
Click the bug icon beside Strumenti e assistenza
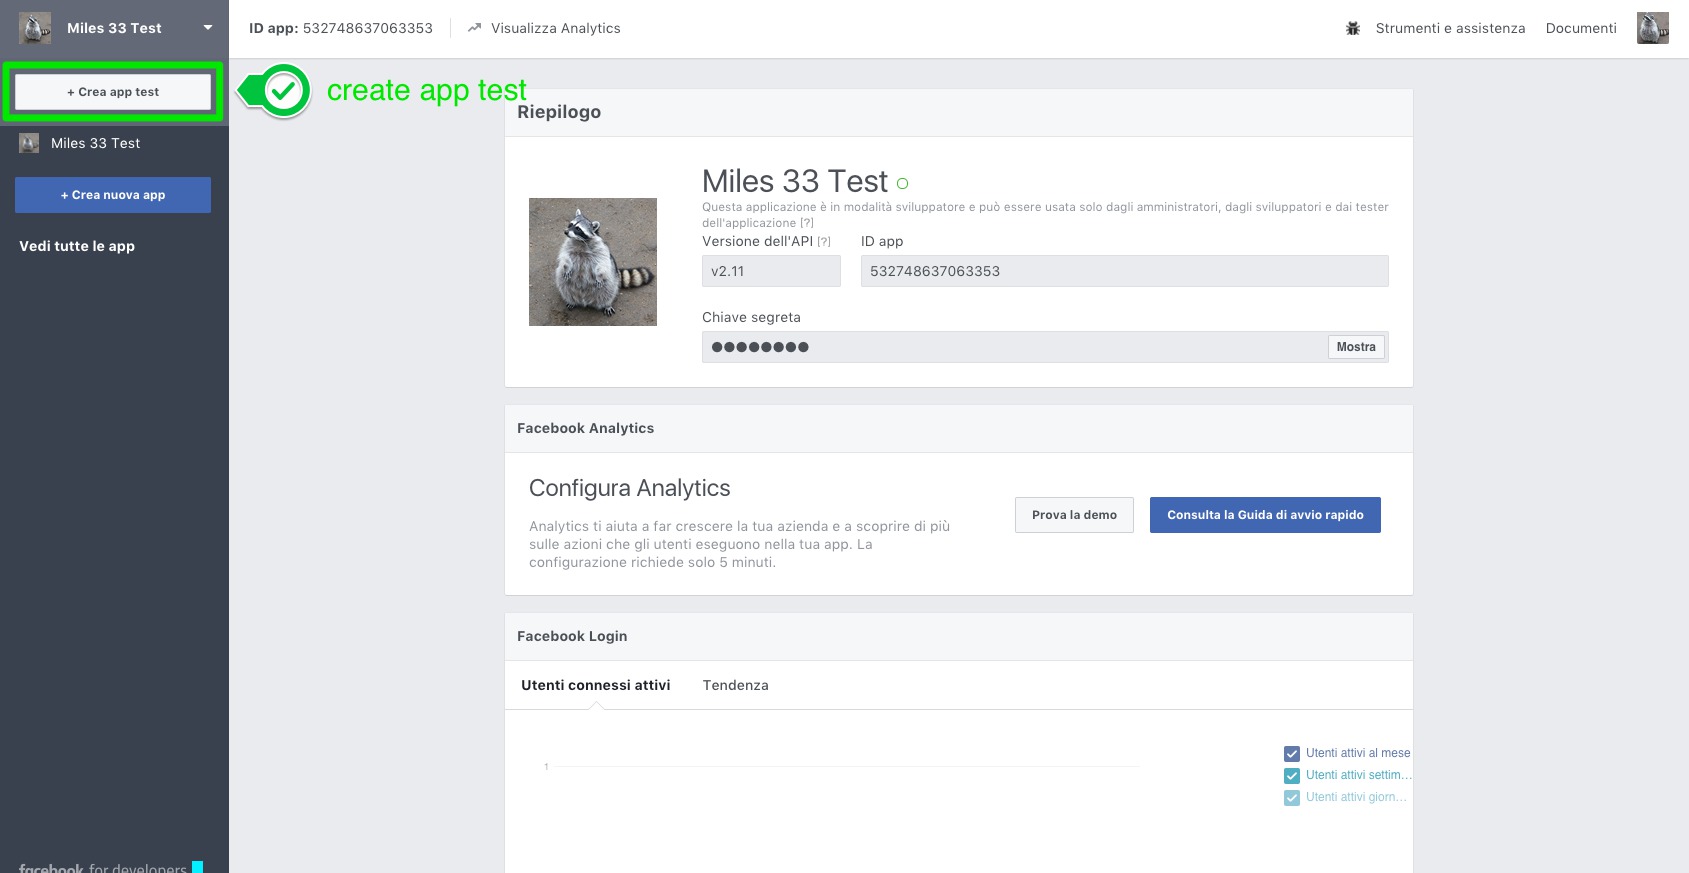[1353, 28]
